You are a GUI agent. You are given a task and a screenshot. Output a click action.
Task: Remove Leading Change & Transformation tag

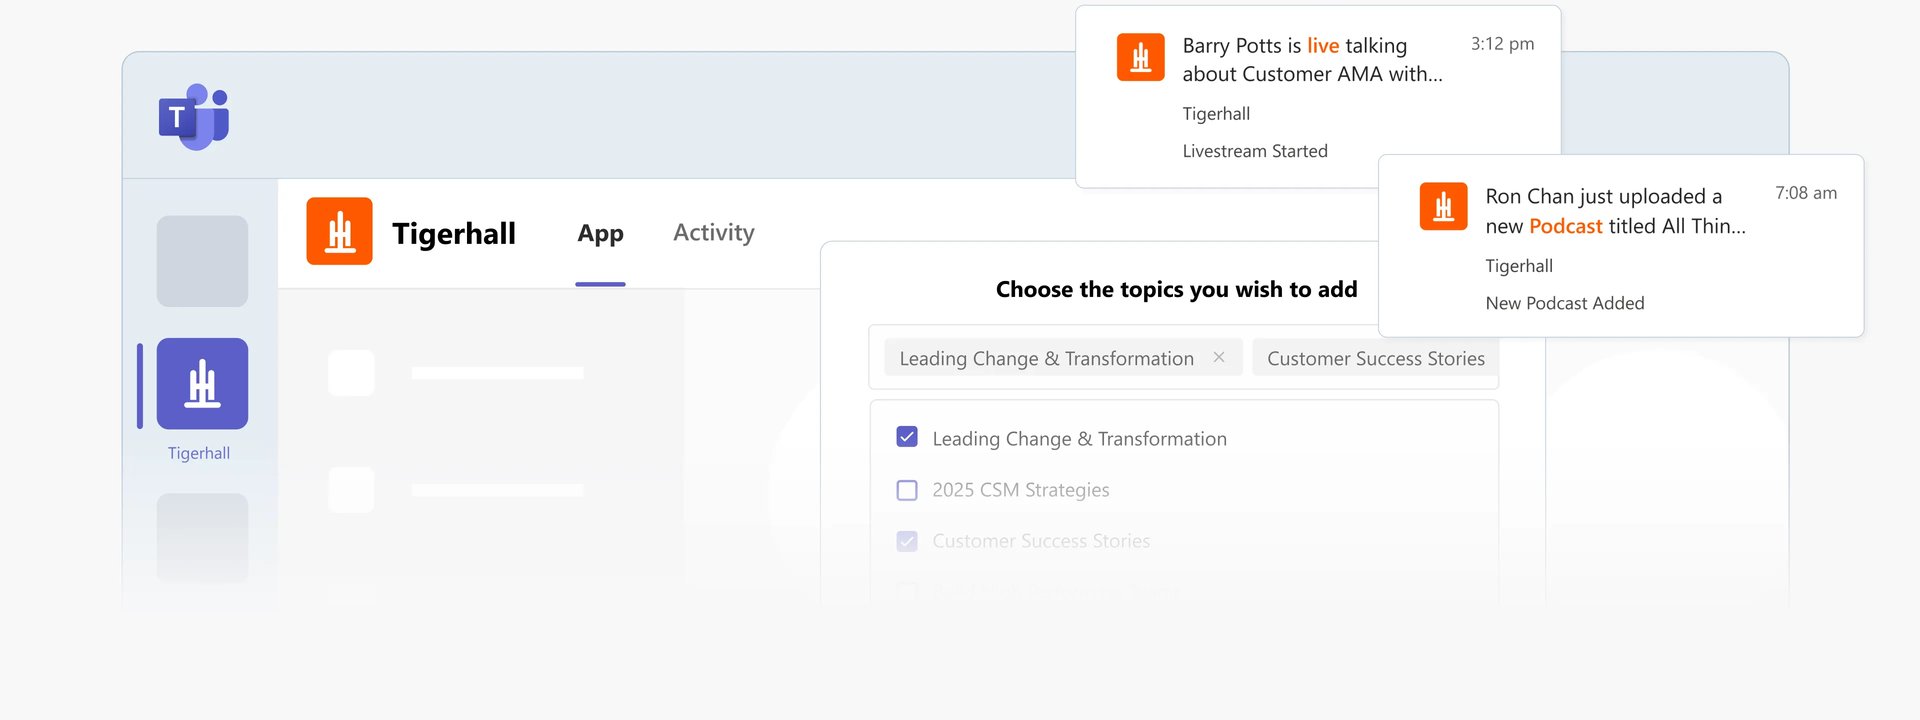pos(1219,357)
